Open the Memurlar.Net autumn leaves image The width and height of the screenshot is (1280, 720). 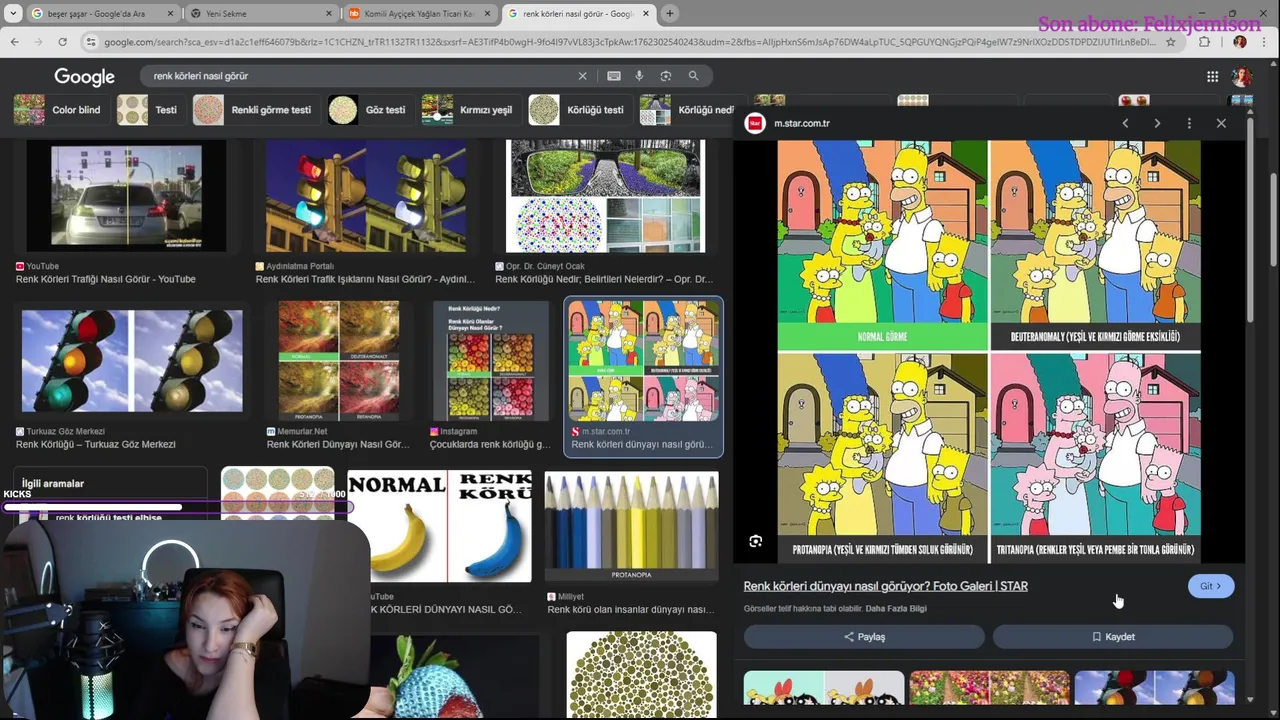click(339, 361)
